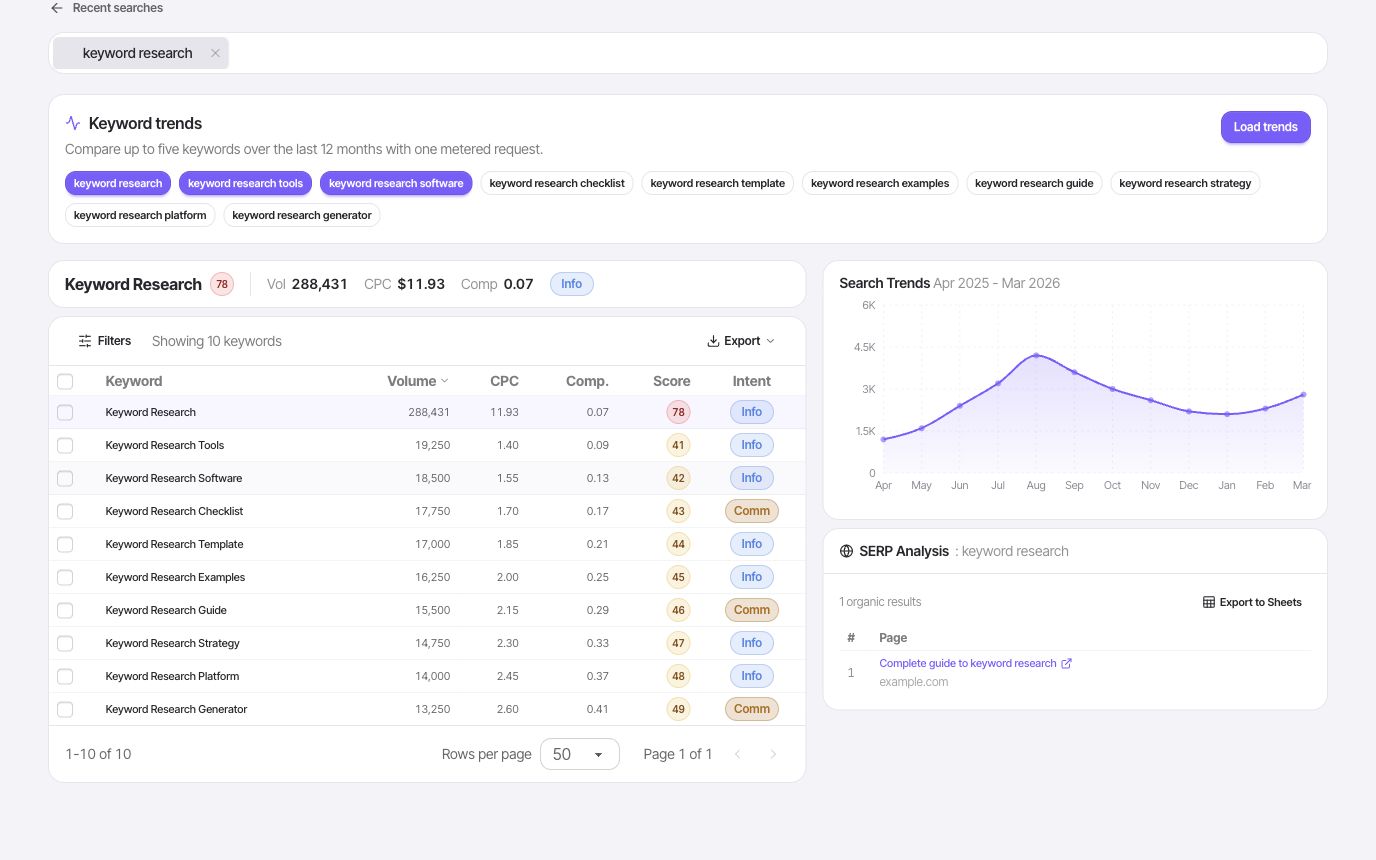Check the Keyword Research Guide row checkbox

pos(65,610)
